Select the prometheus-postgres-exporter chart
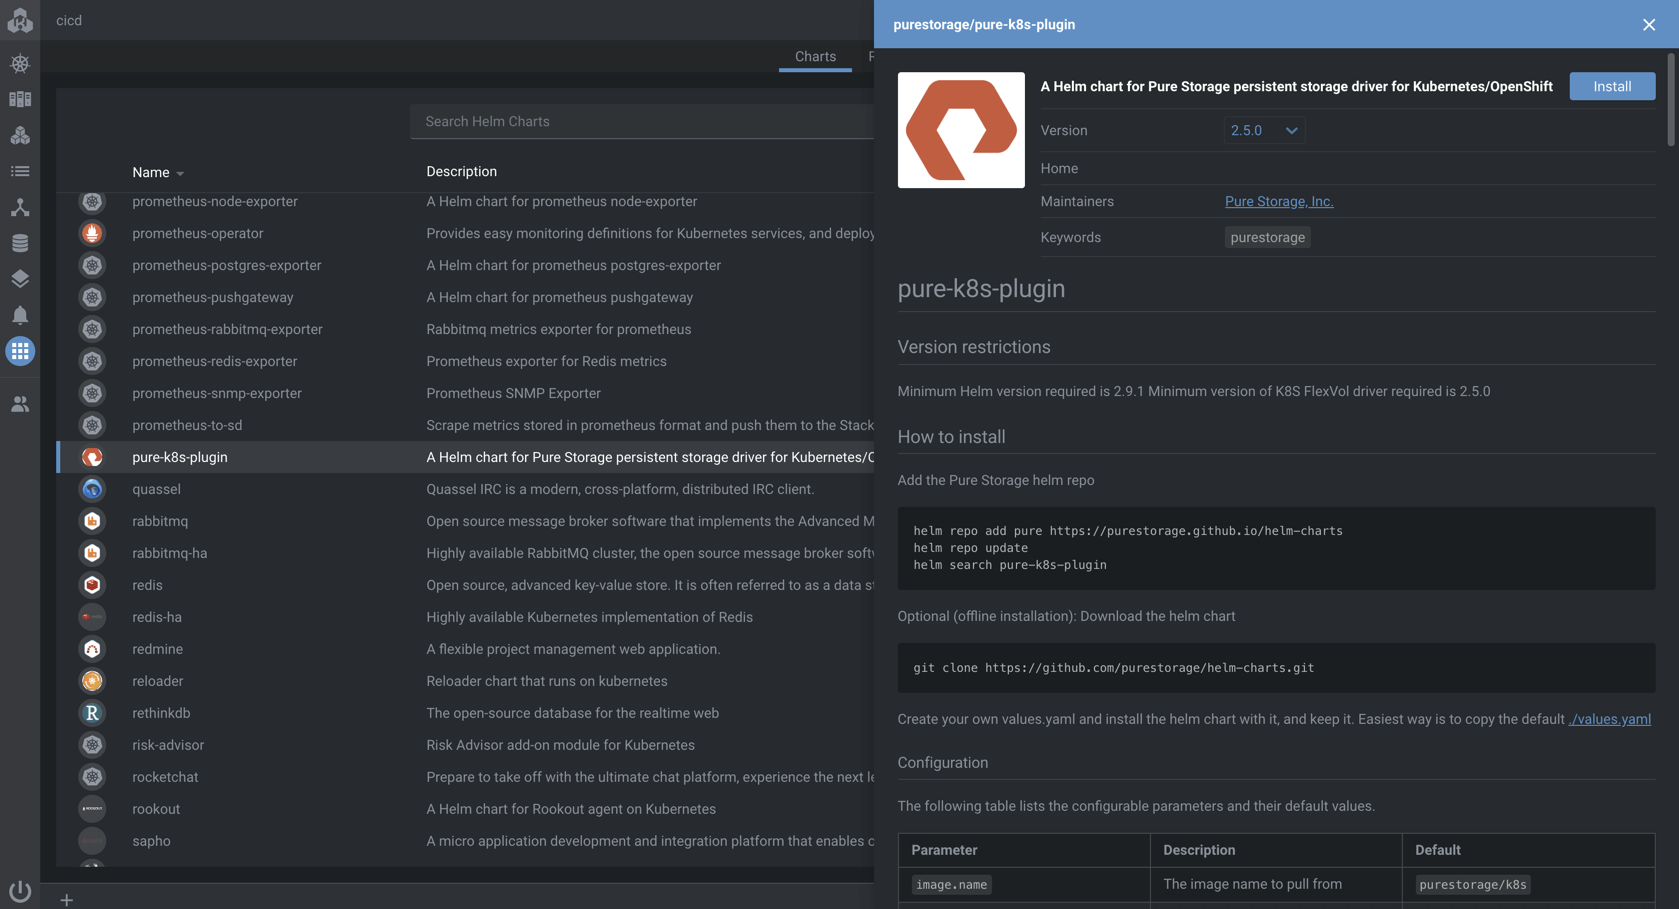1679x909 pixels. tap(465, 265)
